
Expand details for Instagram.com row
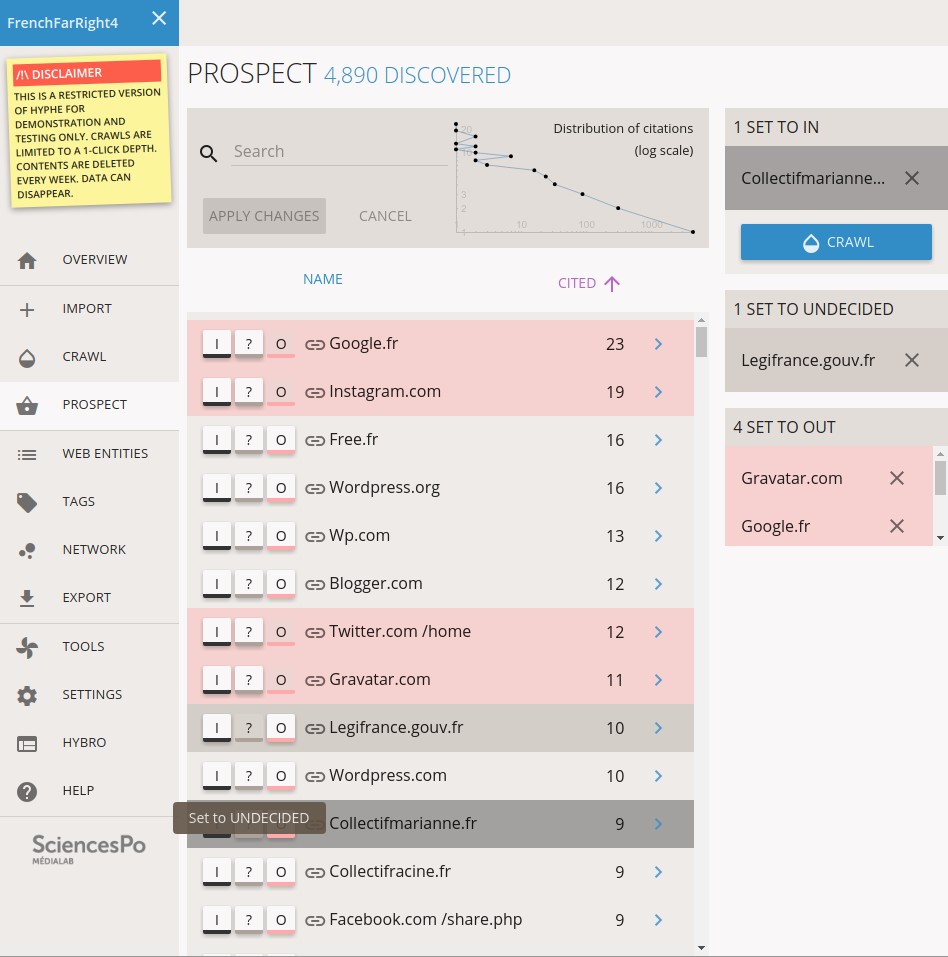click(658, 392)
